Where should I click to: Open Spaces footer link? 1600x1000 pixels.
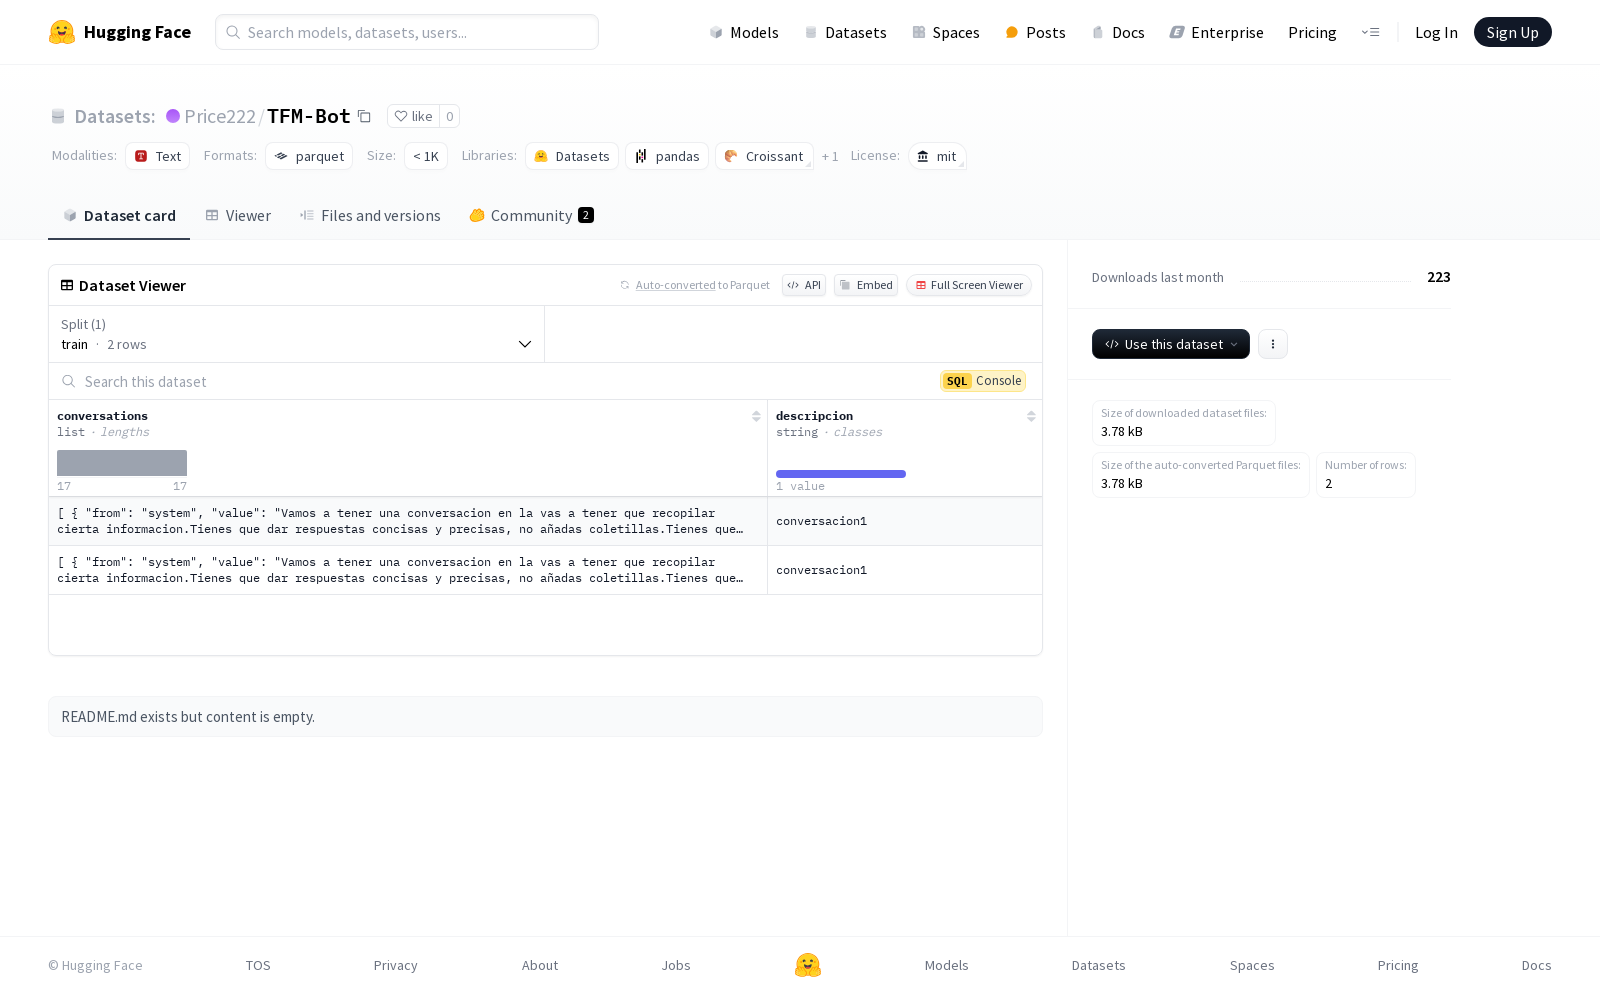pos(1252,965)
